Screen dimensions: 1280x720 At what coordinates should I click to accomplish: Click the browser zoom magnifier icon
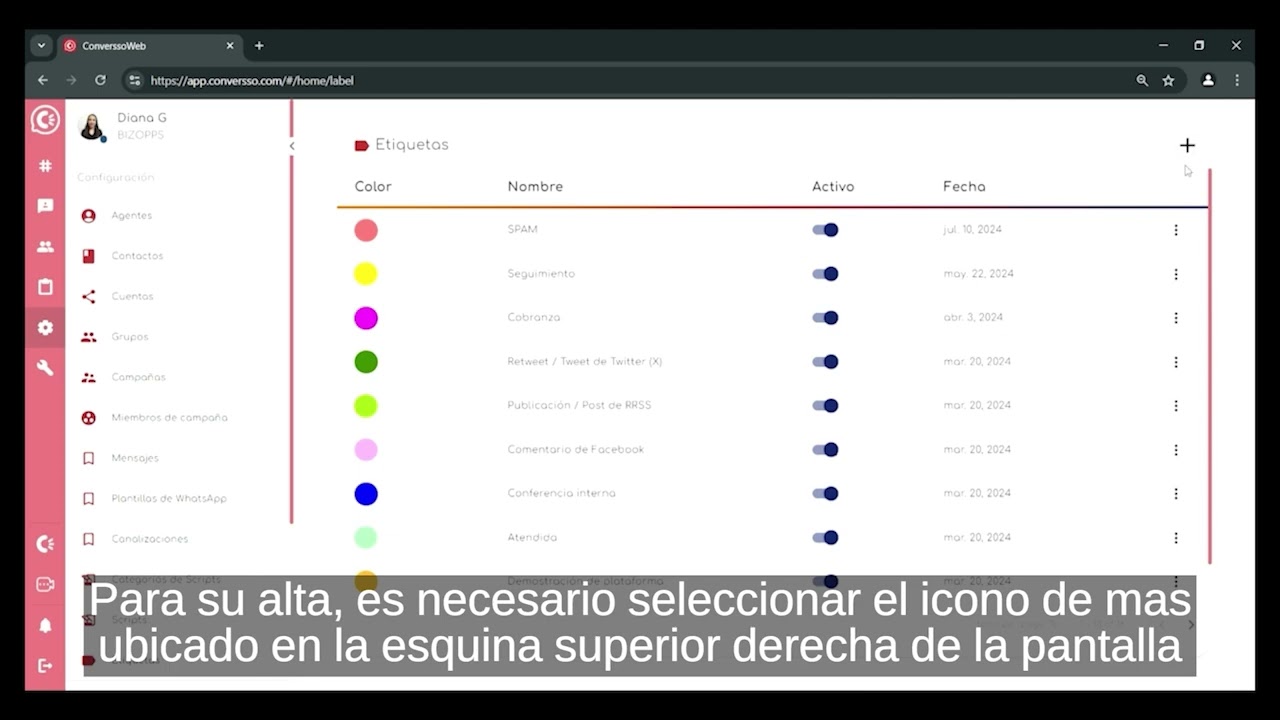[x=1142, y=80]
